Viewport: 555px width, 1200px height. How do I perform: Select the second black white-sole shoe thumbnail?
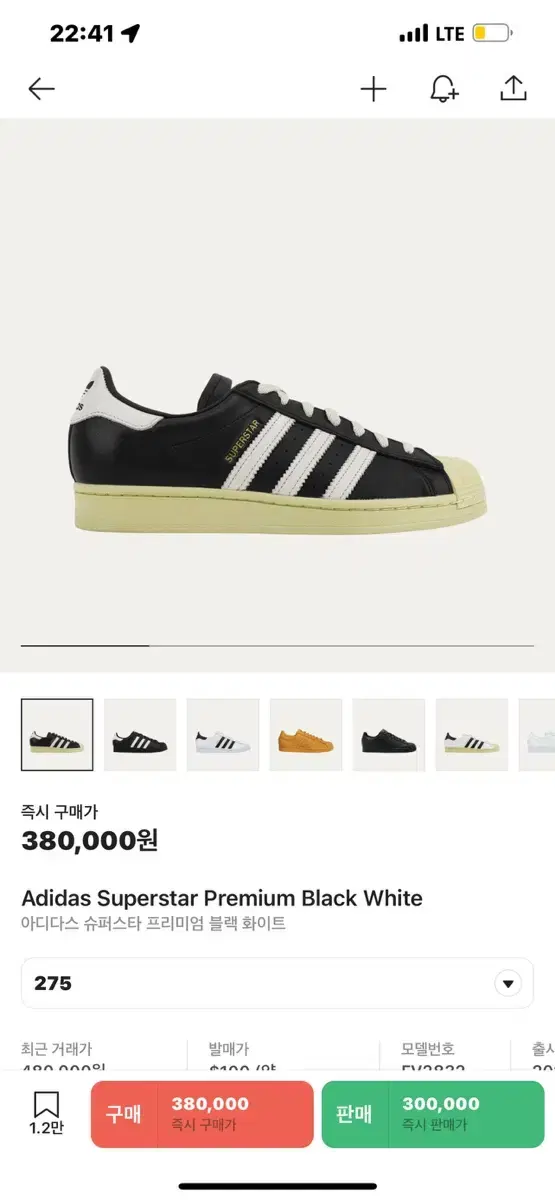coord(140,735)
